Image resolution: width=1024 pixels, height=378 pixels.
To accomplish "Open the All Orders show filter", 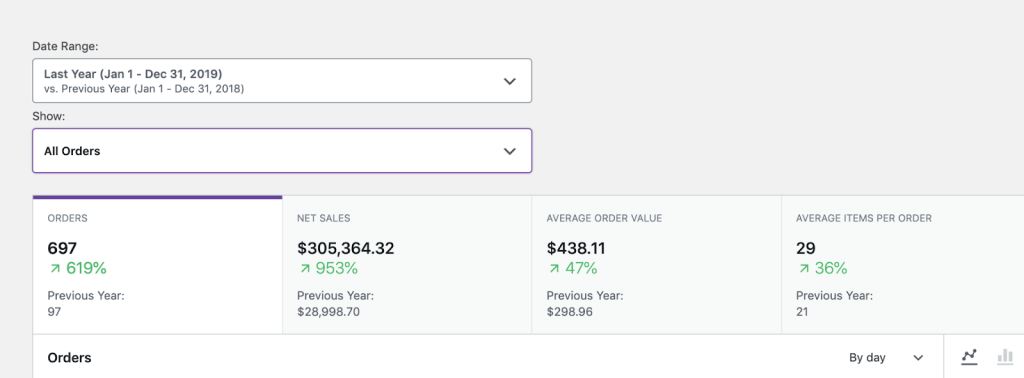I will tap(282, 151).
